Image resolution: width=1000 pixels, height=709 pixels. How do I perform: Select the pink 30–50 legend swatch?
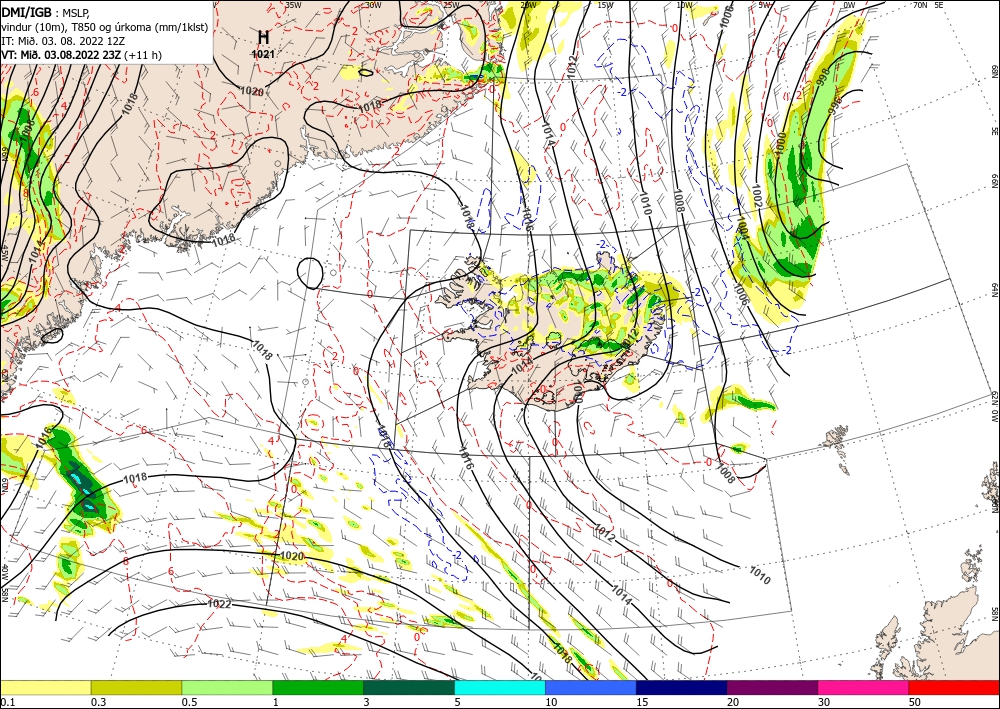click(x=864, y=687)
